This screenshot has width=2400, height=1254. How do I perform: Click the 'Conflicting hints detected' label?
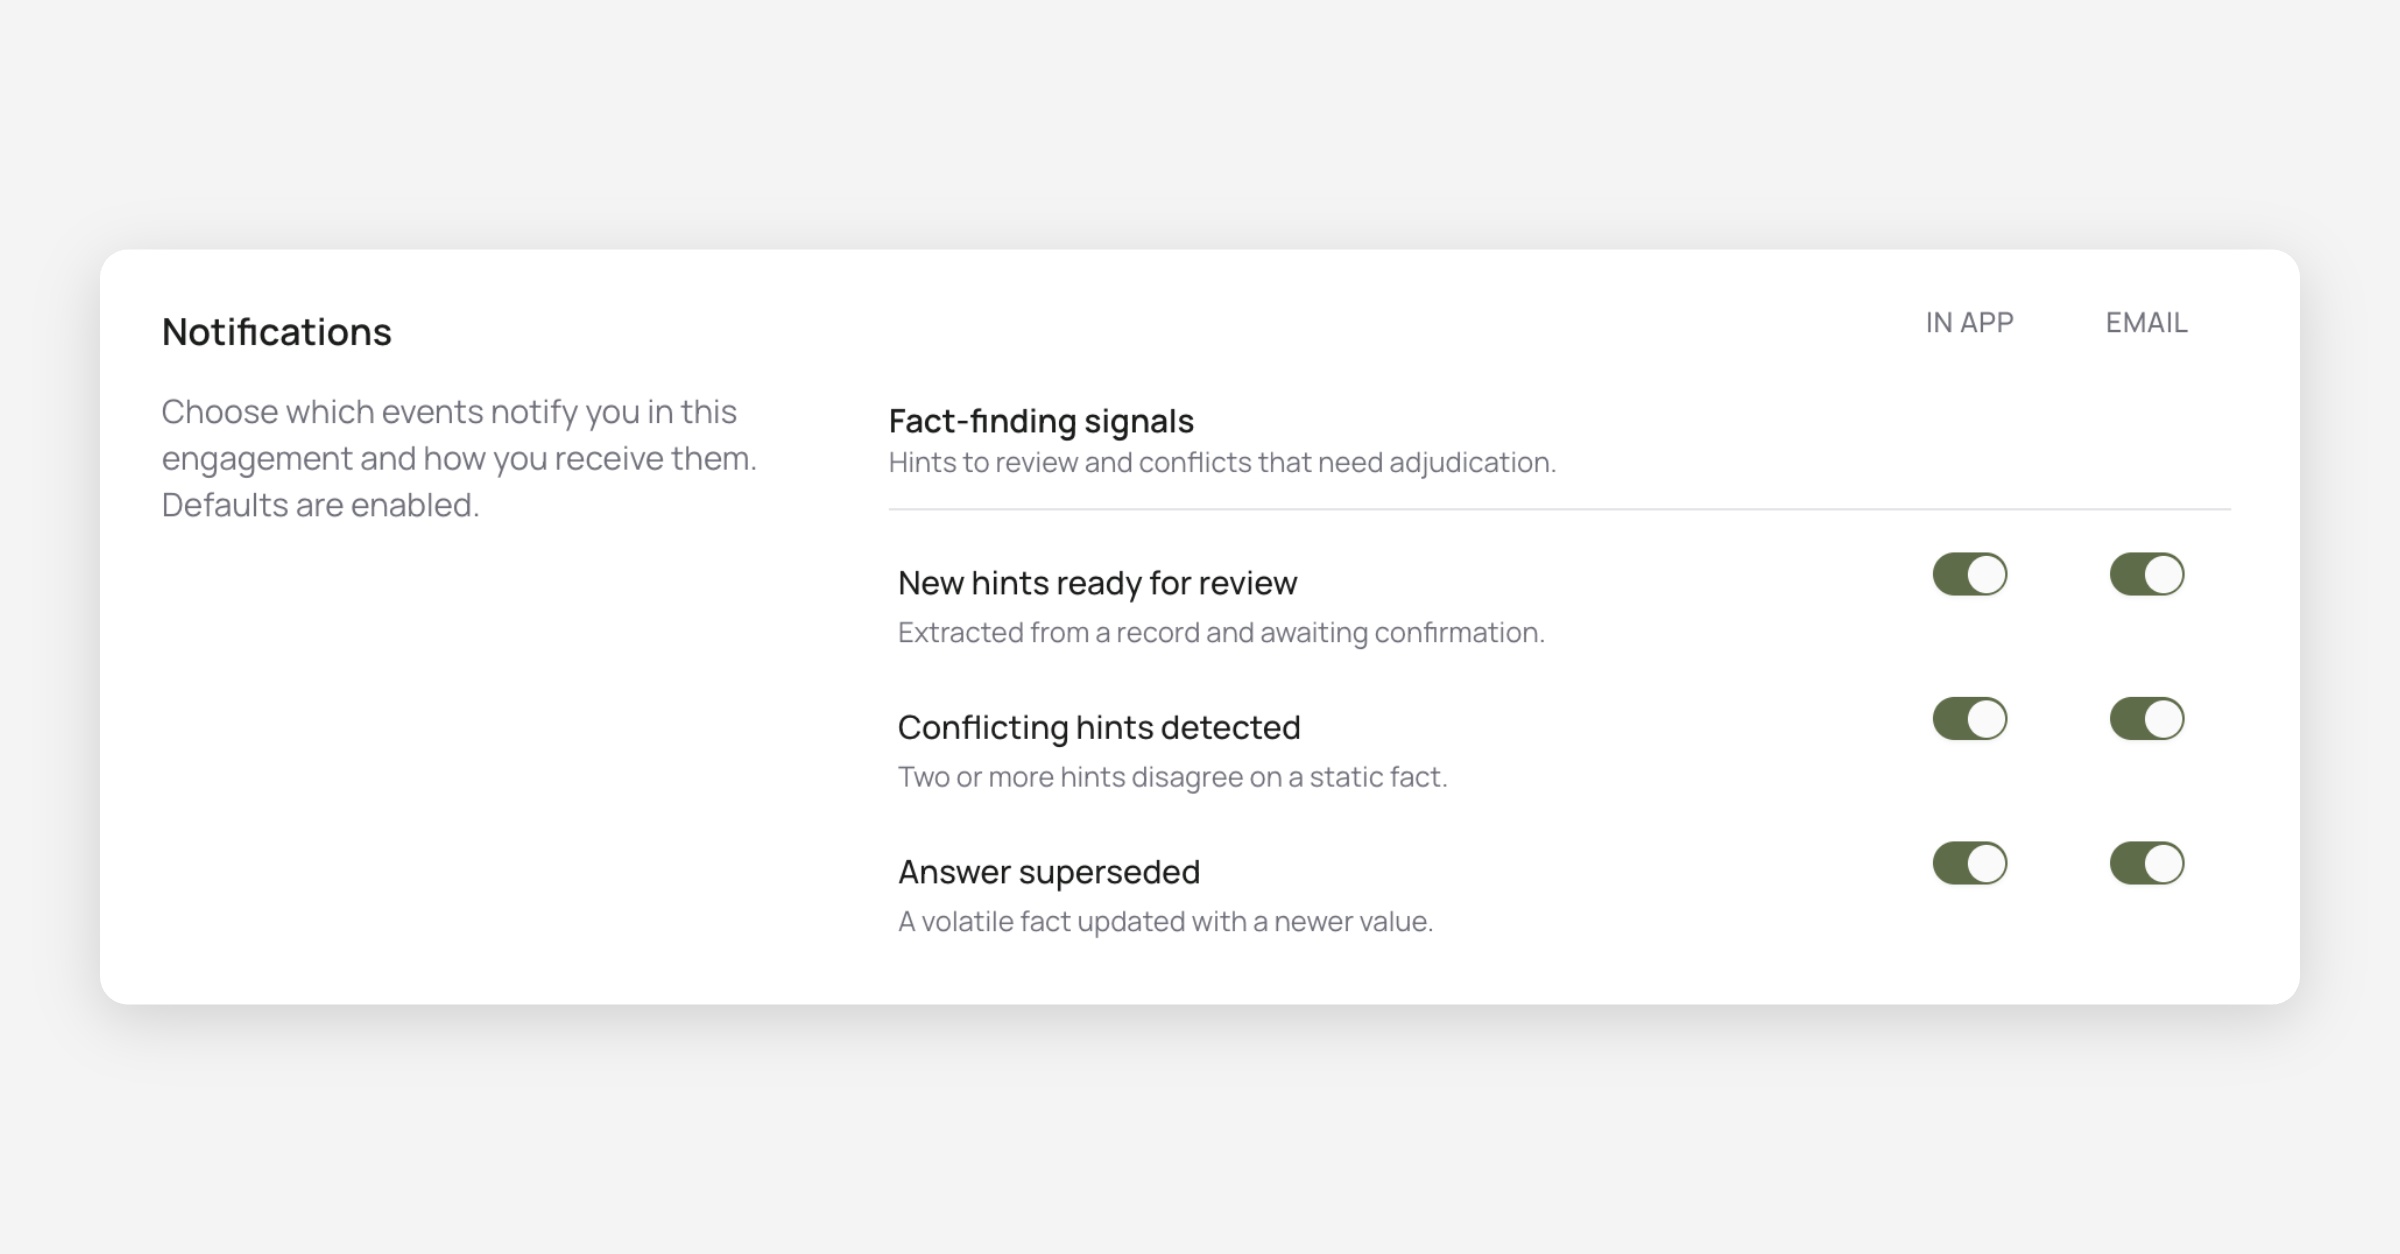pos(1099,727)
